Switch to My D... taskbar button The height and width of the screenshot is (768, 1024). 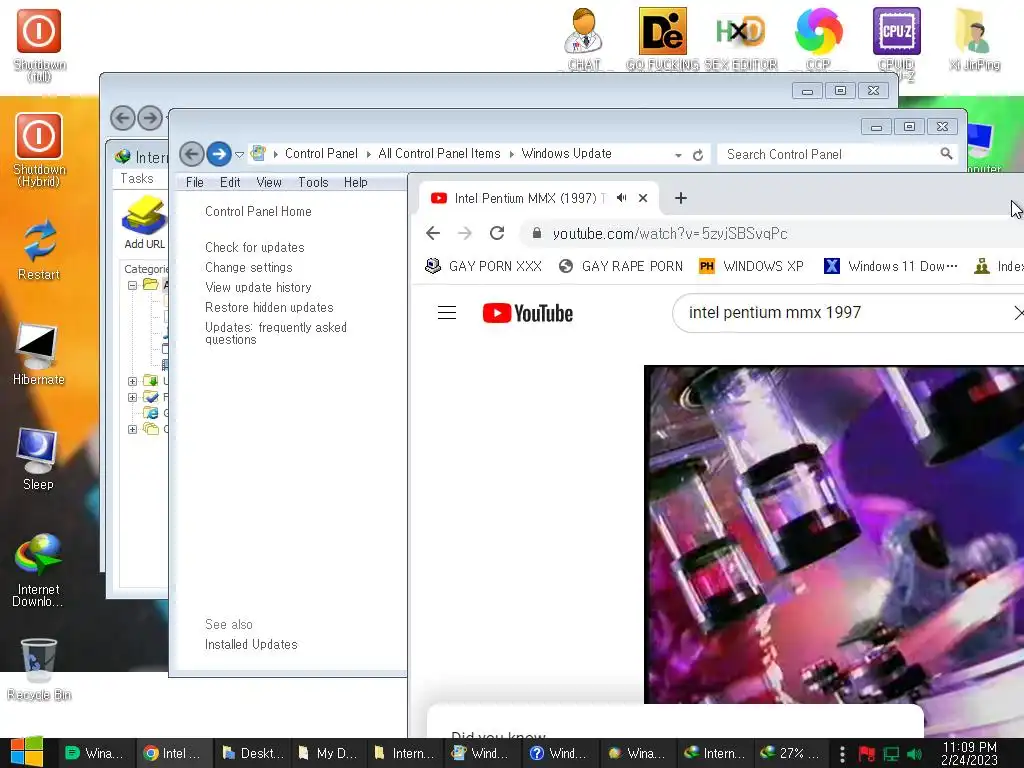tap(328, 753)
